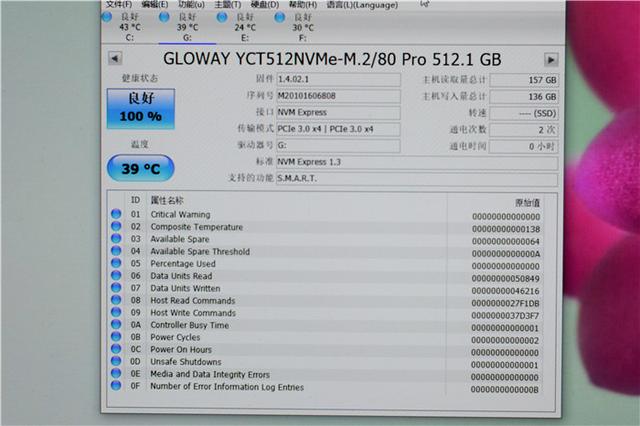
Task: Click the status orb for Data Units Written
Action: pos(116,287)
